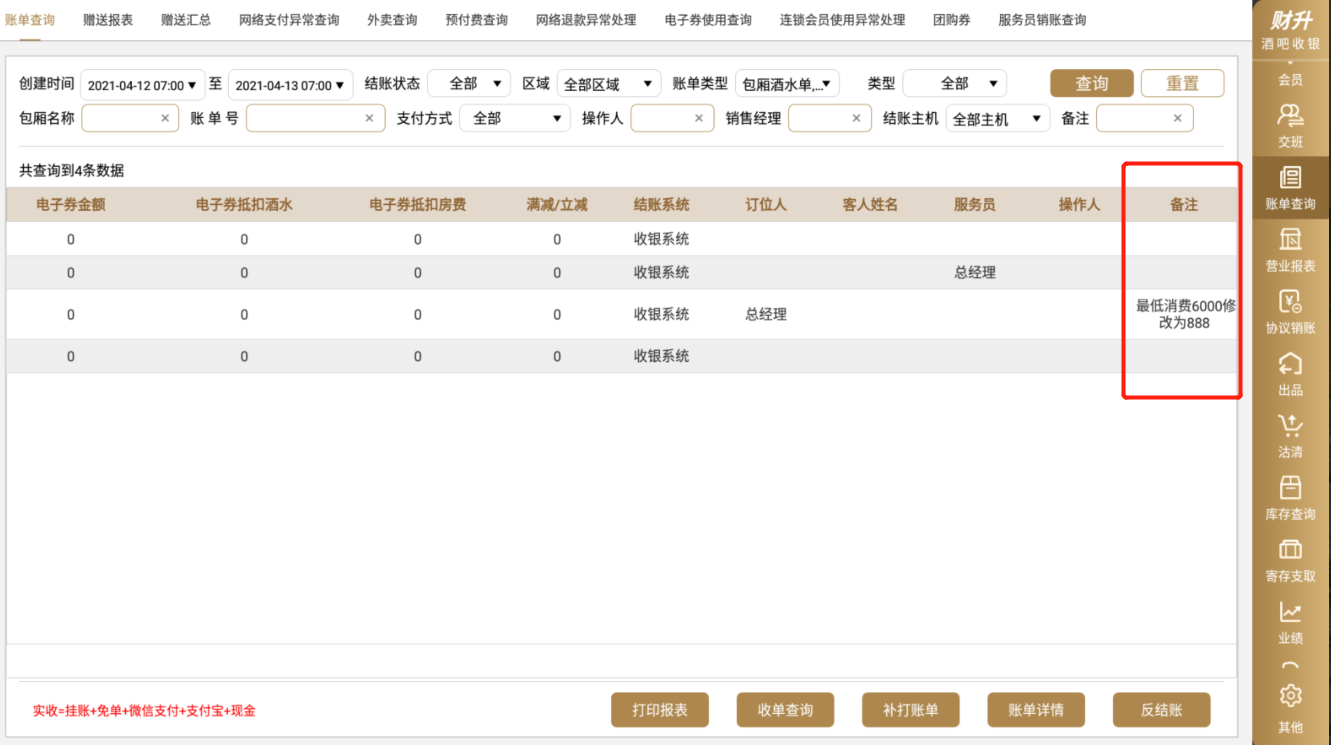Image resolution: width=1331 pixels, height=745 pixels.
Task: Click the 结账系统 column header
Action: point(661,204)
